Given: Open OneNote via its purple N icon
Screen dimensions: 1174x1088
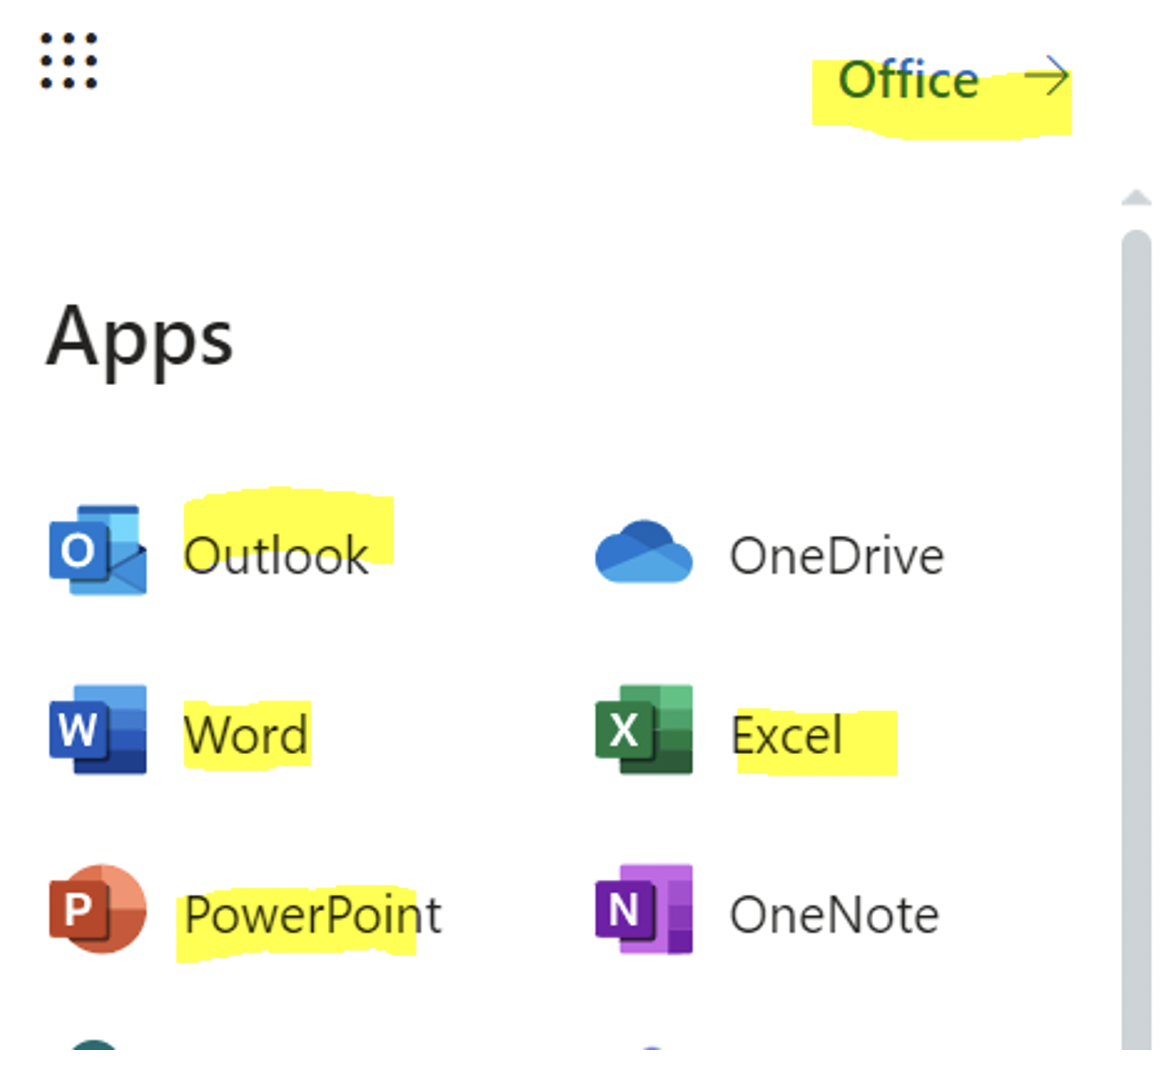Looking at the screenshot, I should point(643,910).
